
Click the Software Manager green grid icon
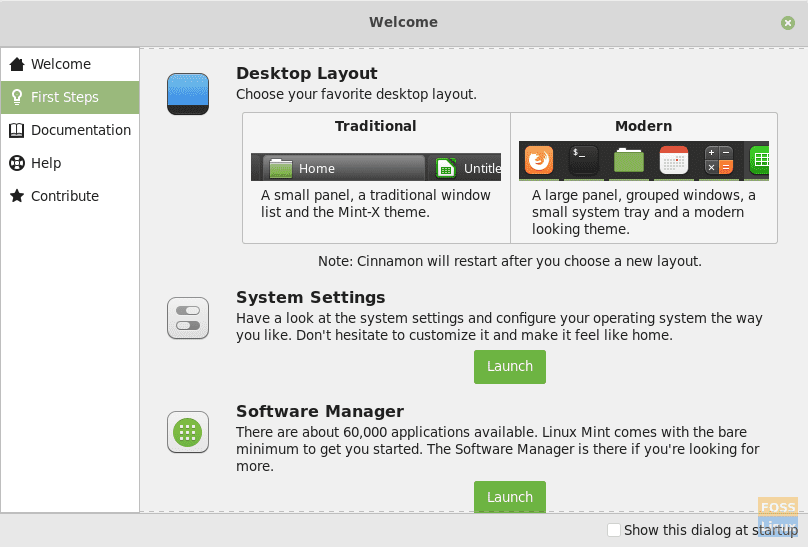tap(188, 432)
